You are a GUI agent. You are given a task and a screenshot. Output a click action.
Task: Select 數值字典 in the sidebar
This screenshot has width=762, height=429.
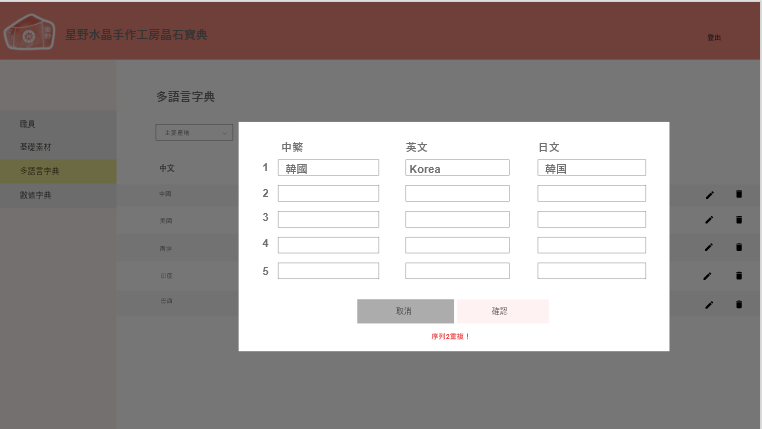tap(35, 195)
